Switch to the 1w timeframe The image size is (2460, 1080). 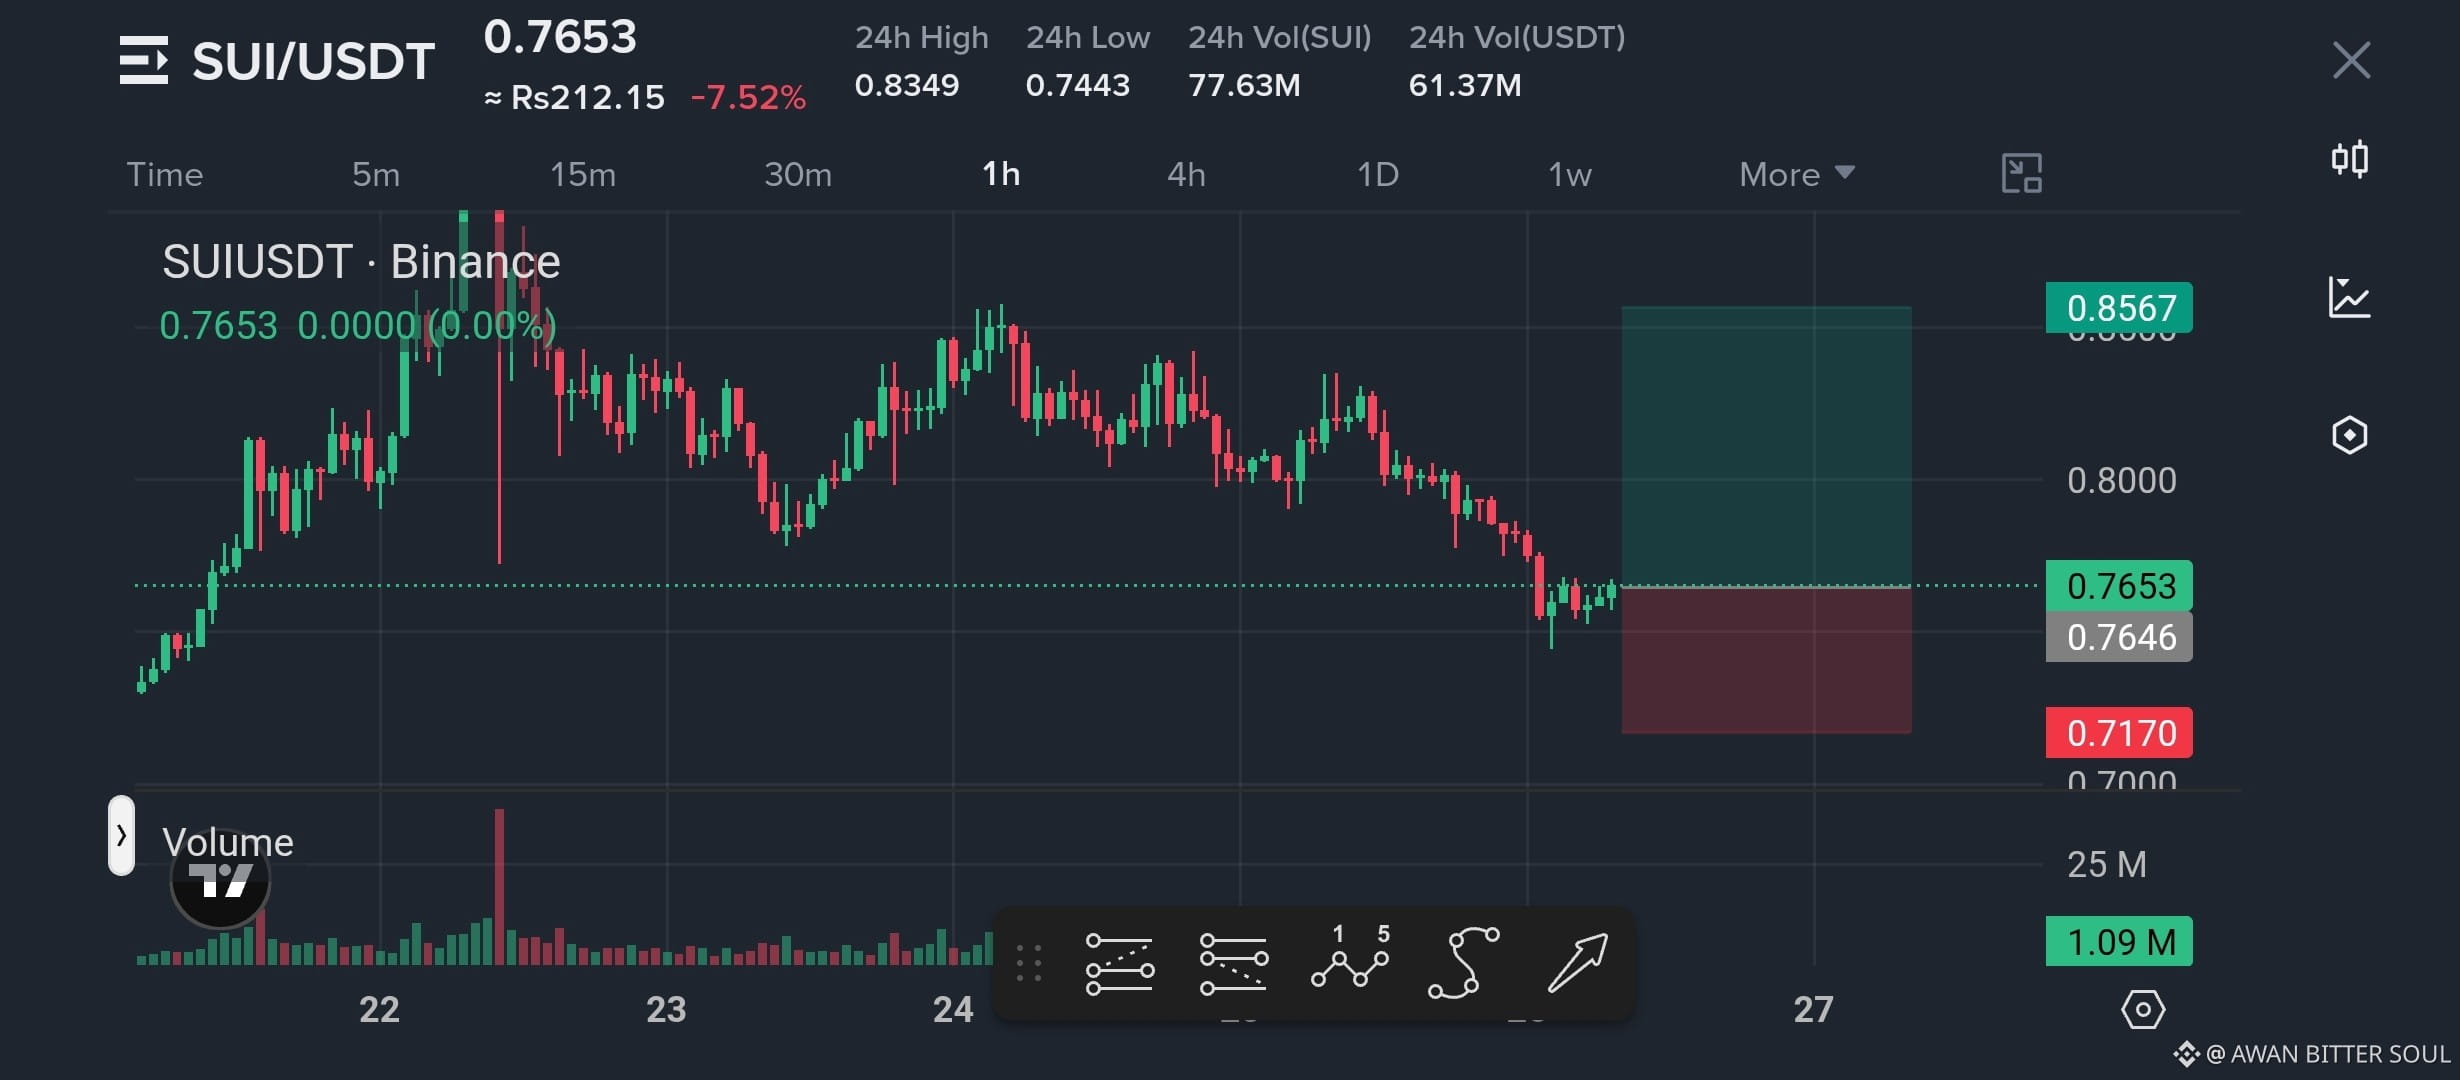point(1570,174)
